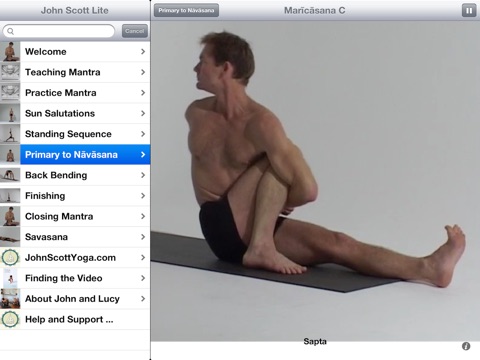Image resolution: width=480 pixels, height=360 pixels.
Task: Tap the Savasana row thumbnail
Action: pyautogui.click(x=10, y=237)
